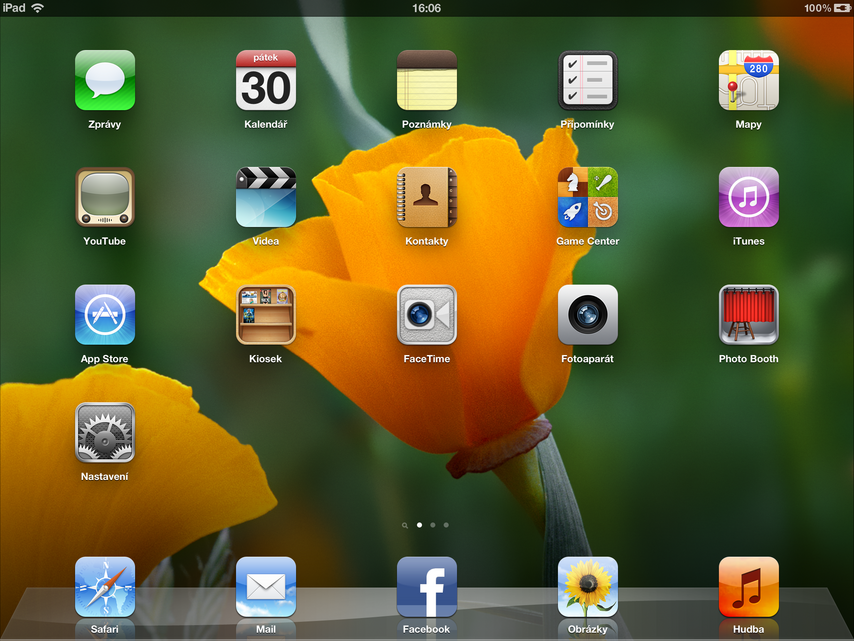Open the App Store
854x641 pixels.
[105, 315]
